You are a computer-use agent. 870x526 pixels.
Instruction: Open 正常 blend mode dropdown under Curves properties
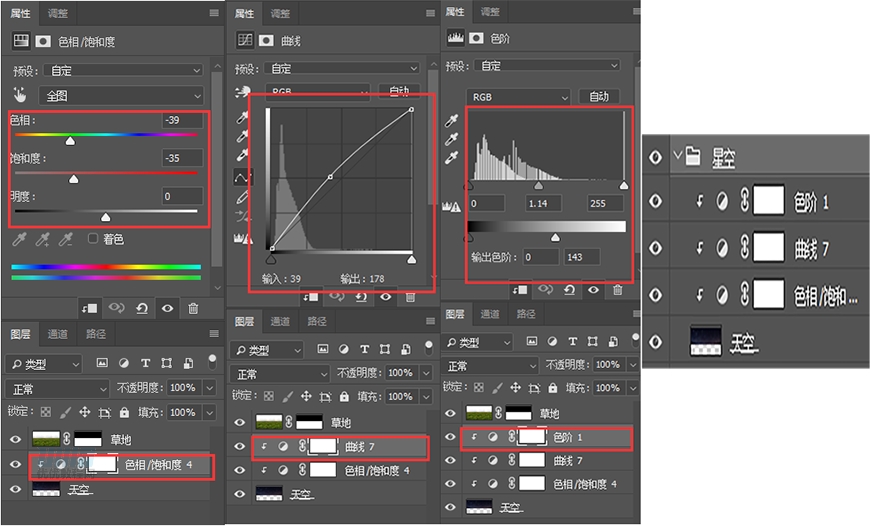(280, 375)
